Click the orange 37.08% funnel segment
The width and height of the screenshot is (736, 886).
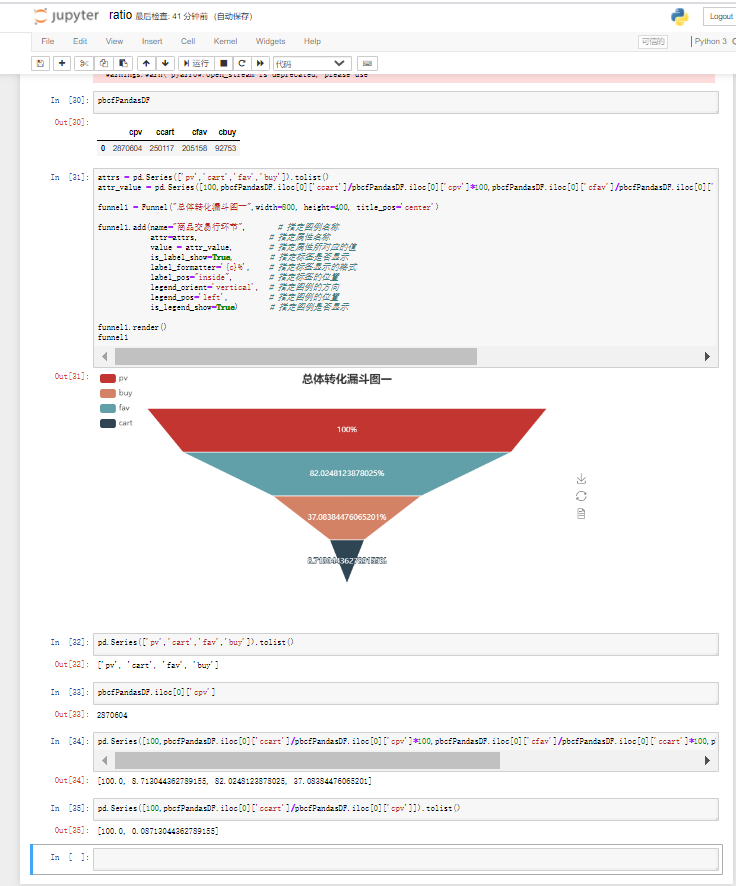pos(347,517)
